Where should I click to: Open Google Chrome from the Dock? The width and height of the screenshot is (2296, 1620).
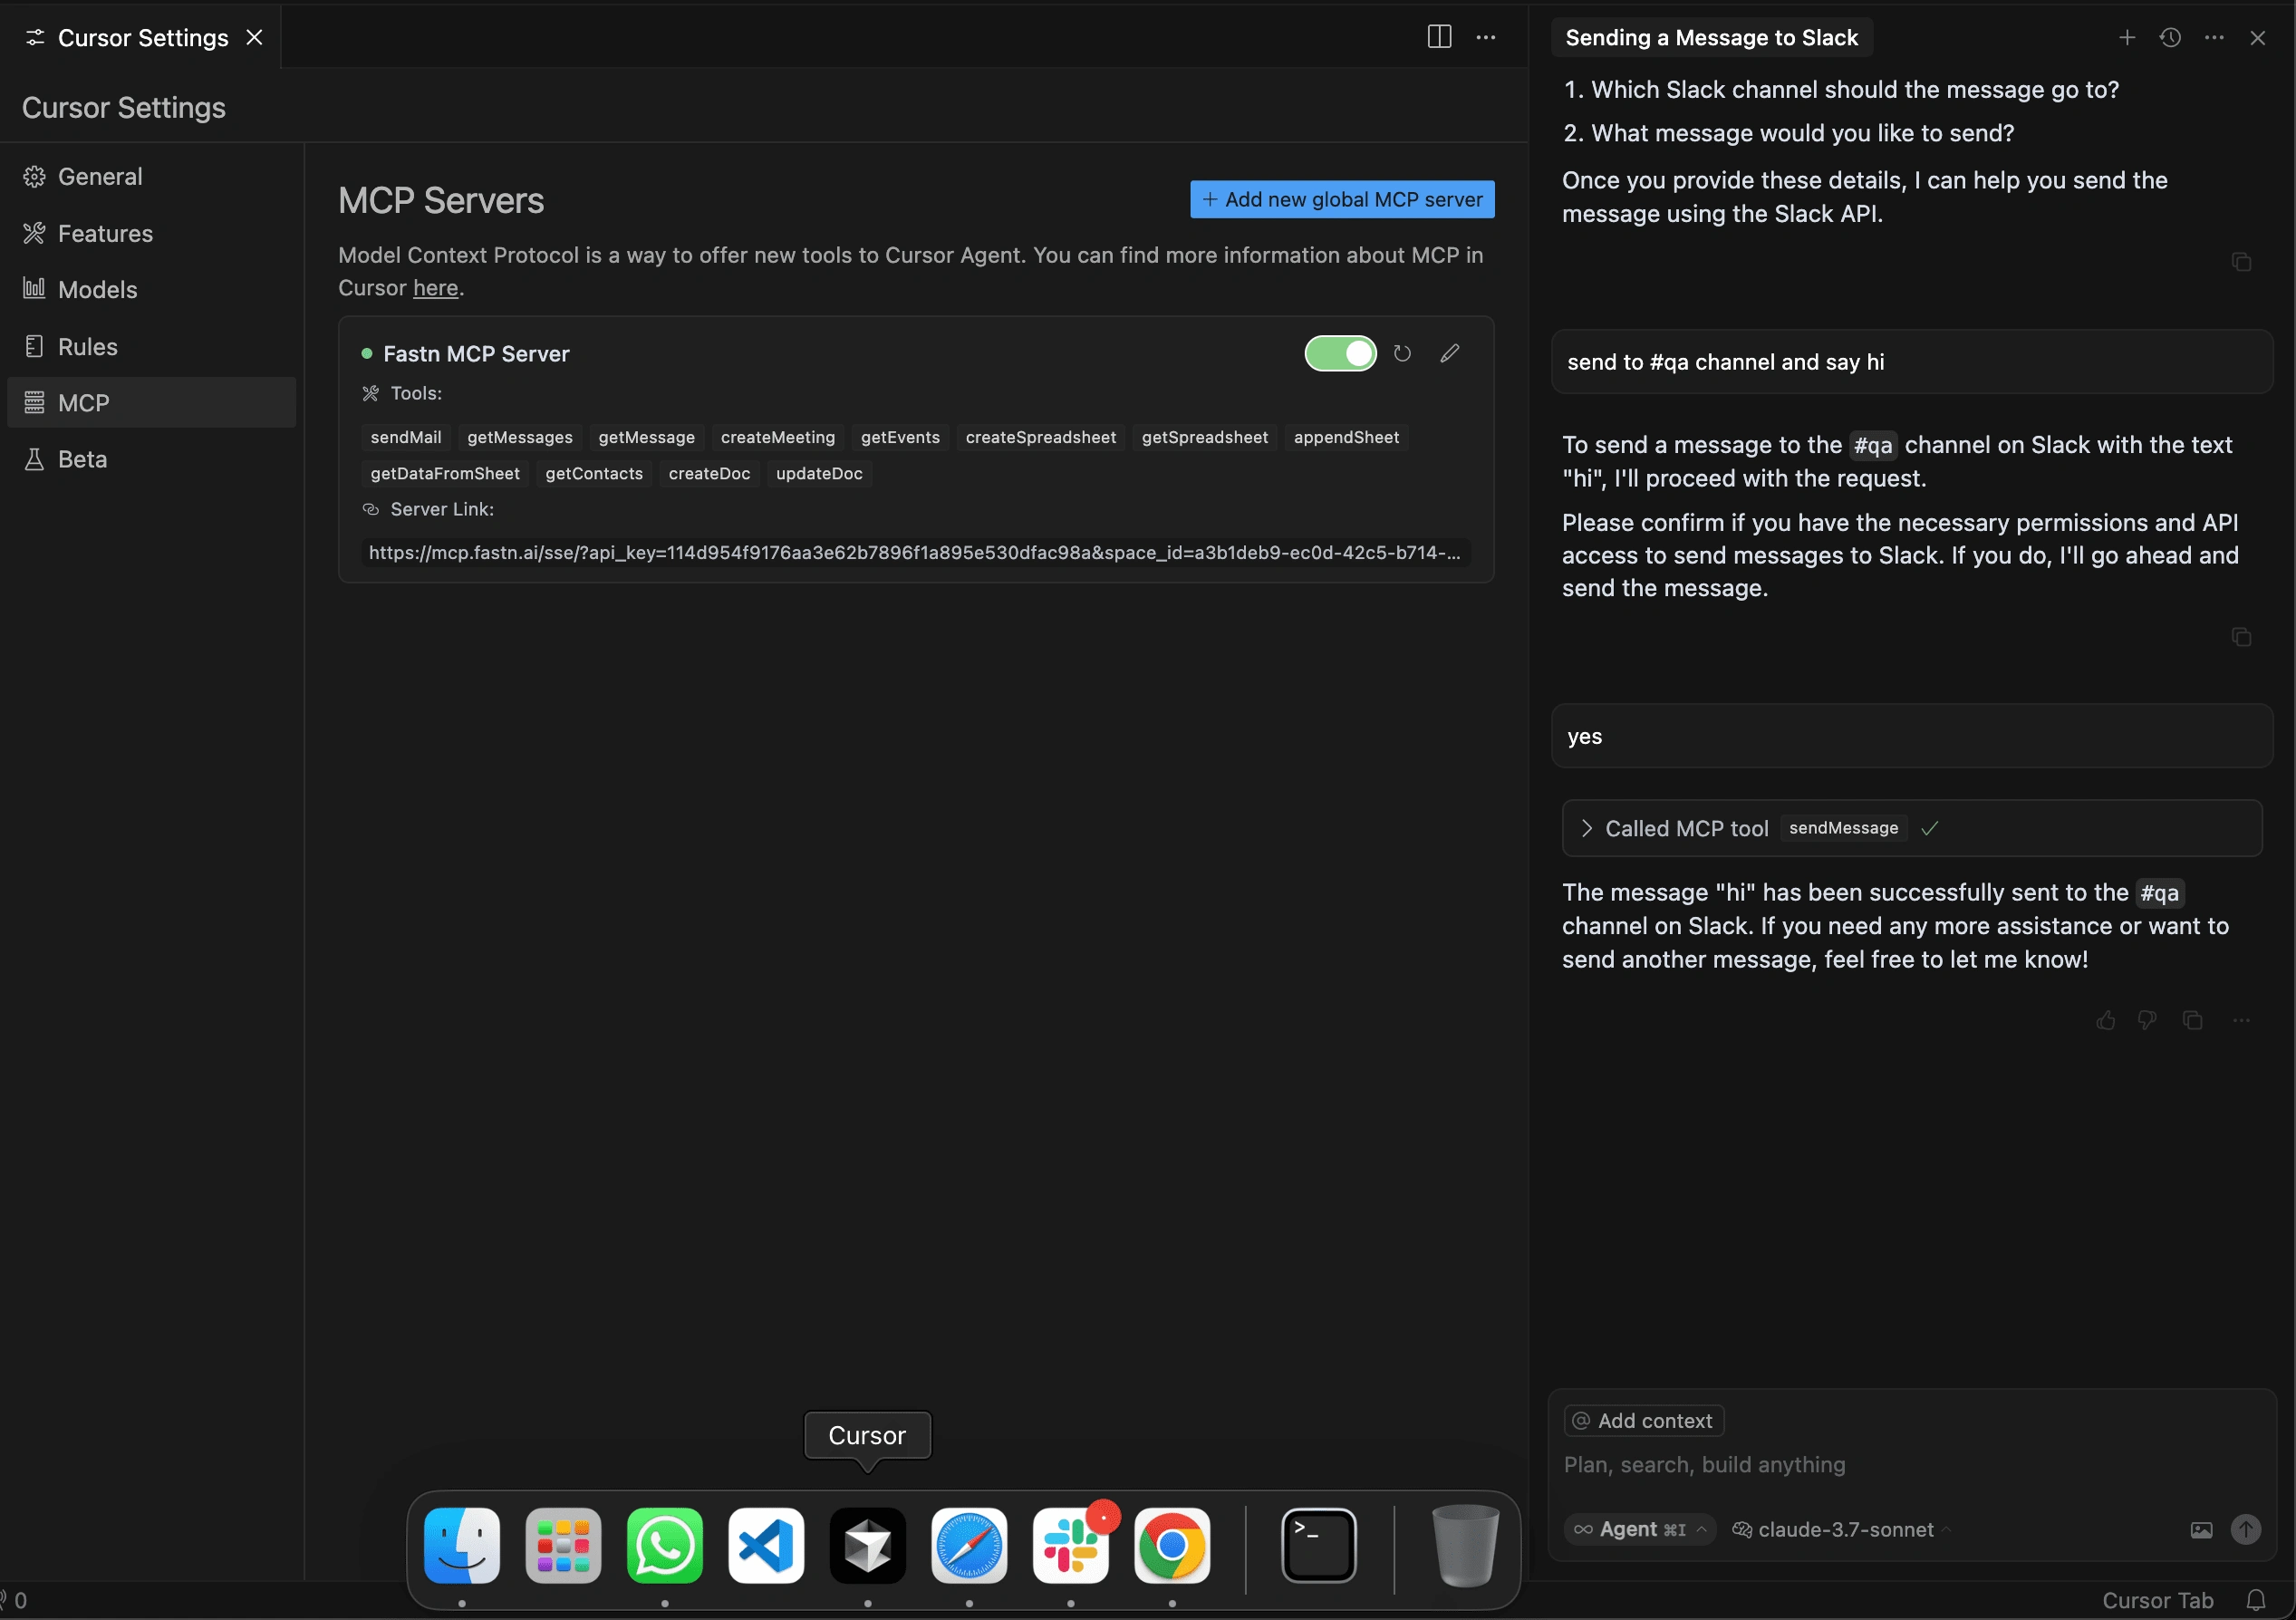(x=1172, y=1545)
